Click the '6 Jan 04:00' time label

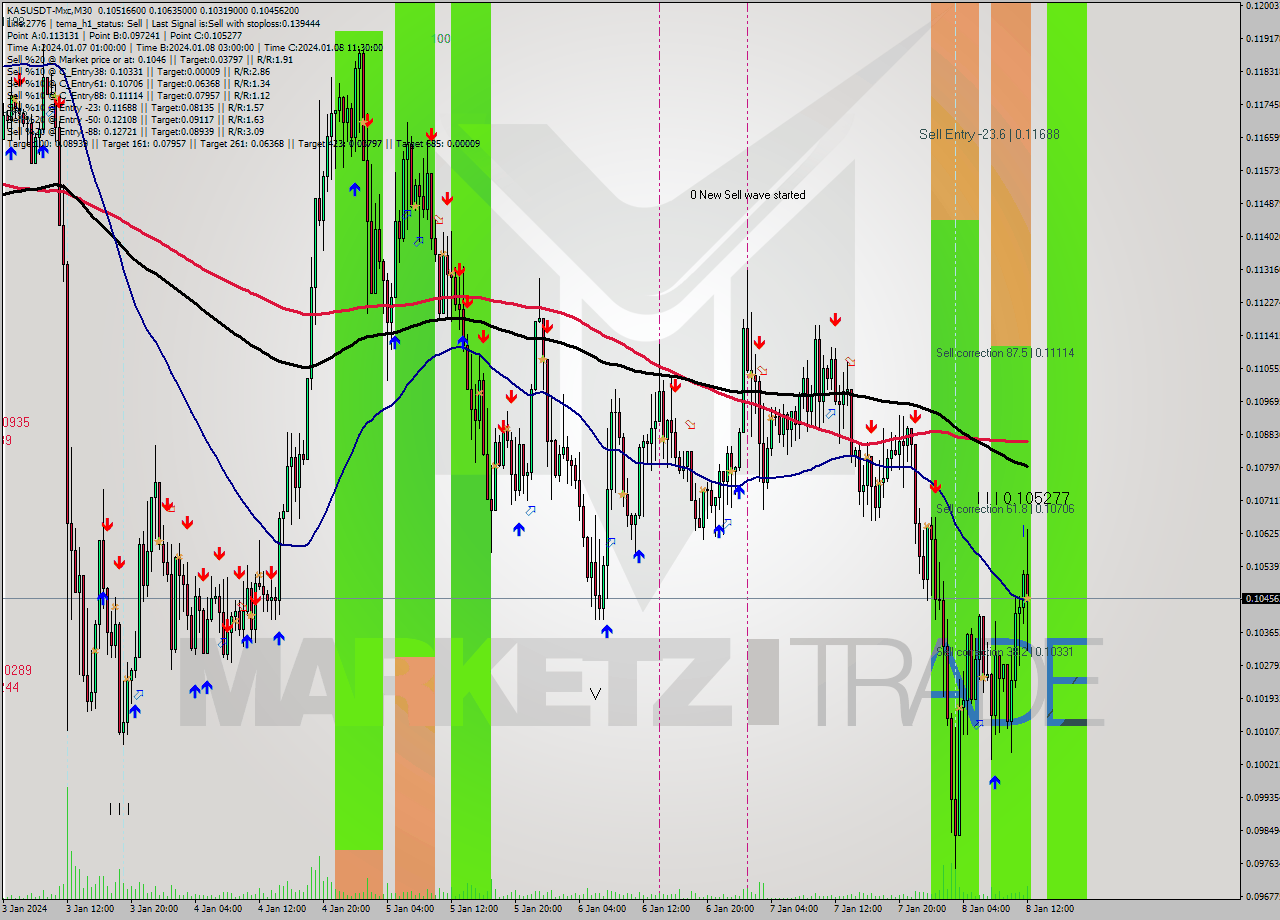click(602, 909)
